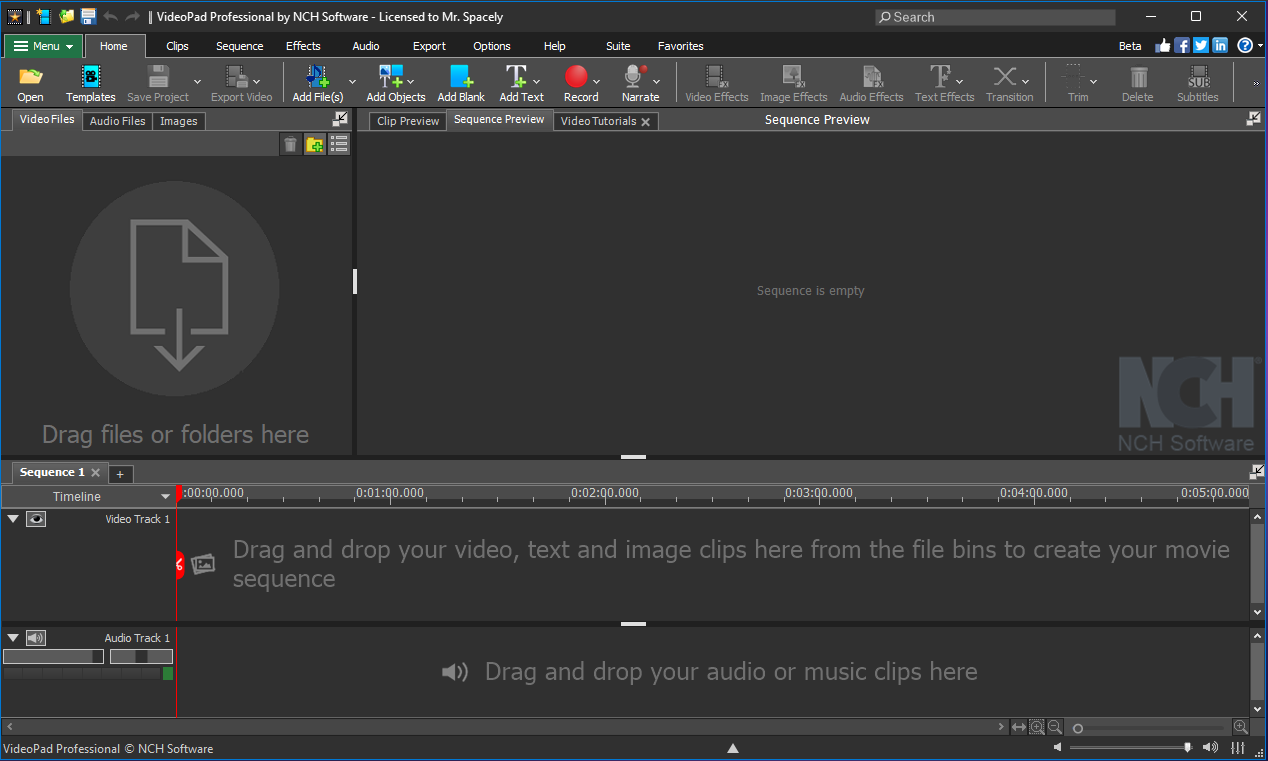Click the trash icon in the file bin
Image resolution: width=1268 pixels, height=761 pixels.
[290, 144]
